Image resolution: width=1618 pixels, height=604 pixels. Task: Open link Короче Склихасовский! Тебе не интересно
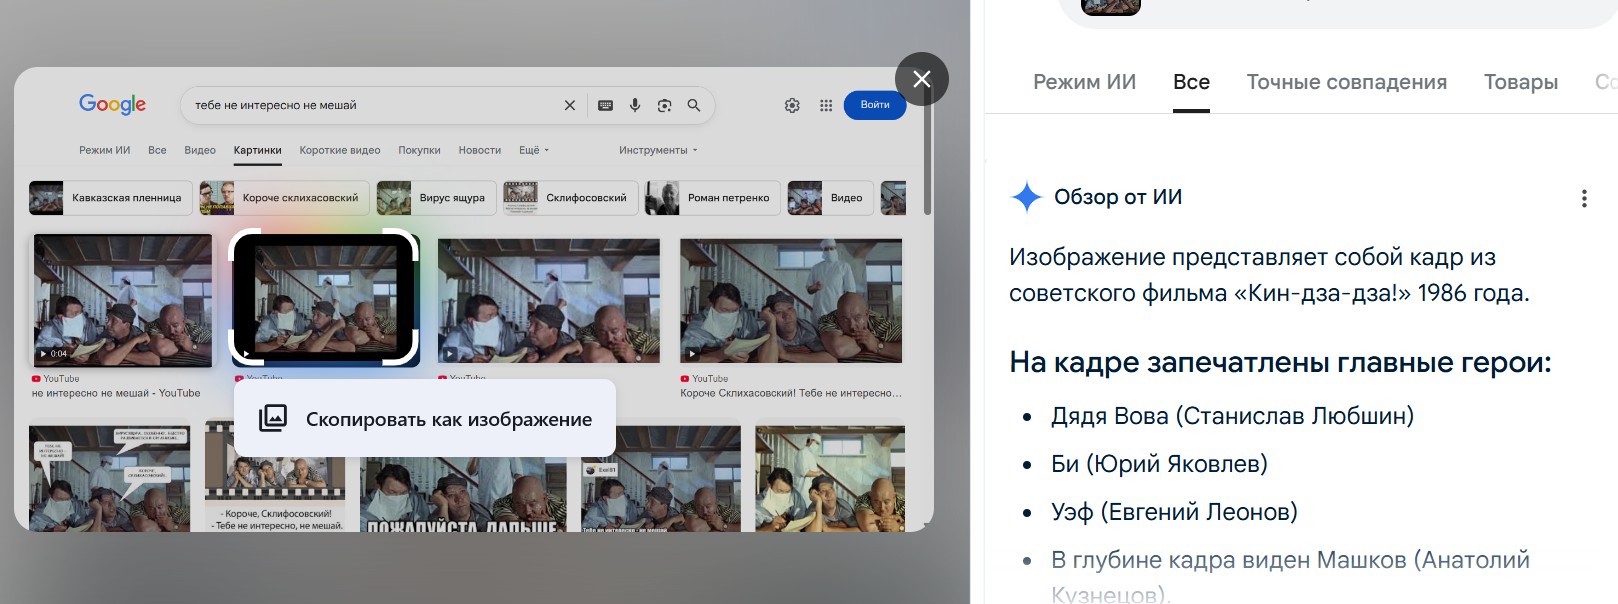click(791, 393)
